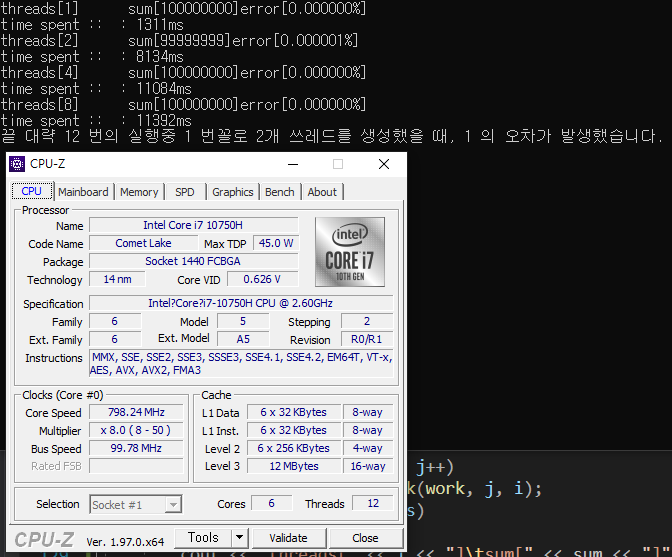Click the L1 Inst. 8-way associativity field
The height and width of the screenshot is (557, 672).
[368, 430]
